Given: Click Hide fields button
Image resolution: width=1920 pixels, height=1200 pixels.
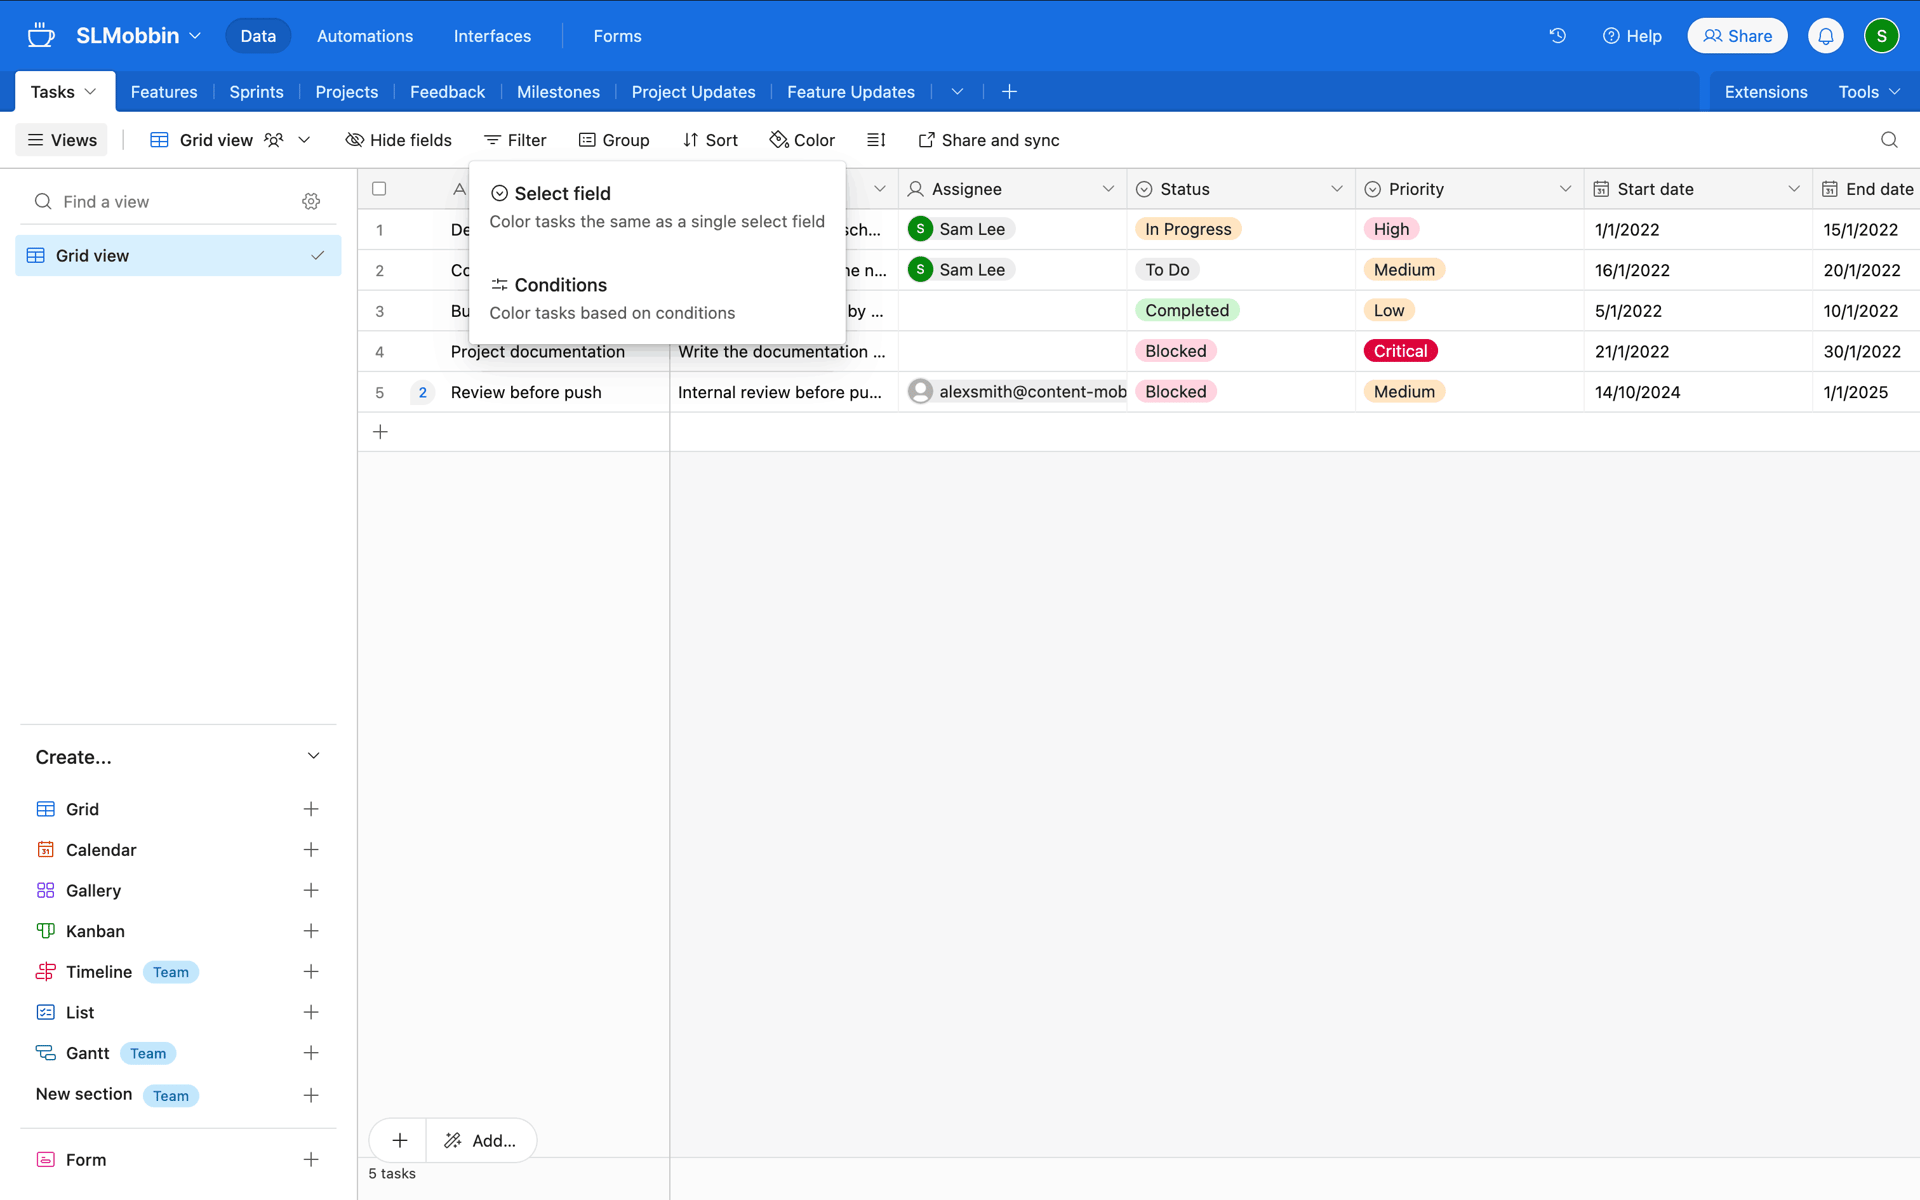Looking at the screenshot, I should (x=398, y=140).
